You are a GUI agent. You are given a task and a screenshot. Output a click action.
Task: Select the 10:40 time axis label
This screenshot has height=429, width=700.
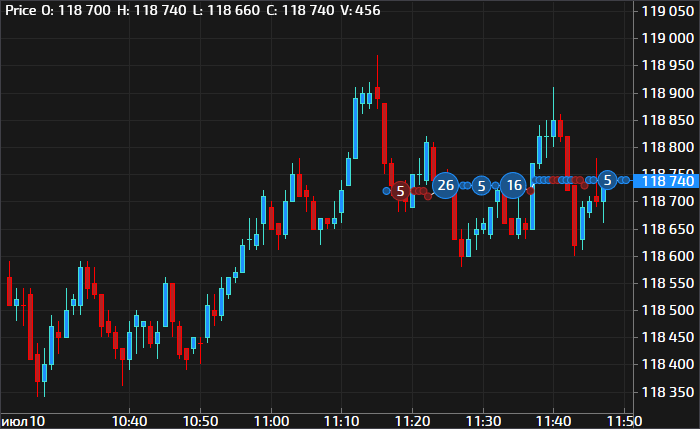pyautogui.click(x=130, y=420)
